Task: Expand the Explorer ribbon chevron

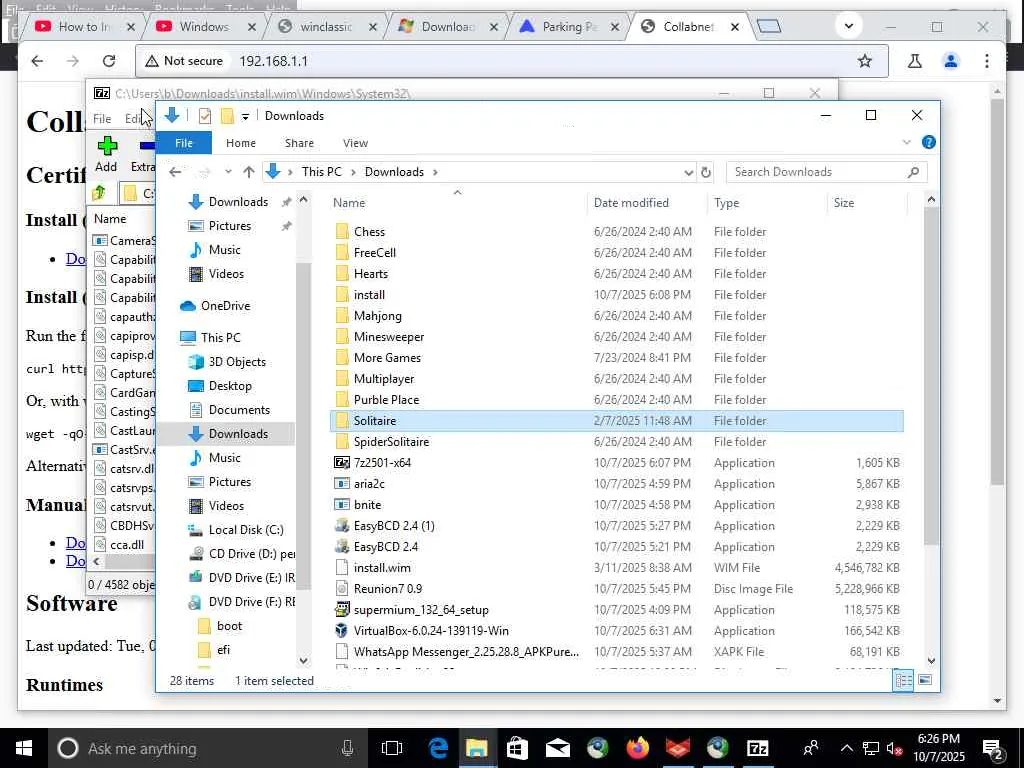Action: (x=906, y=142)
